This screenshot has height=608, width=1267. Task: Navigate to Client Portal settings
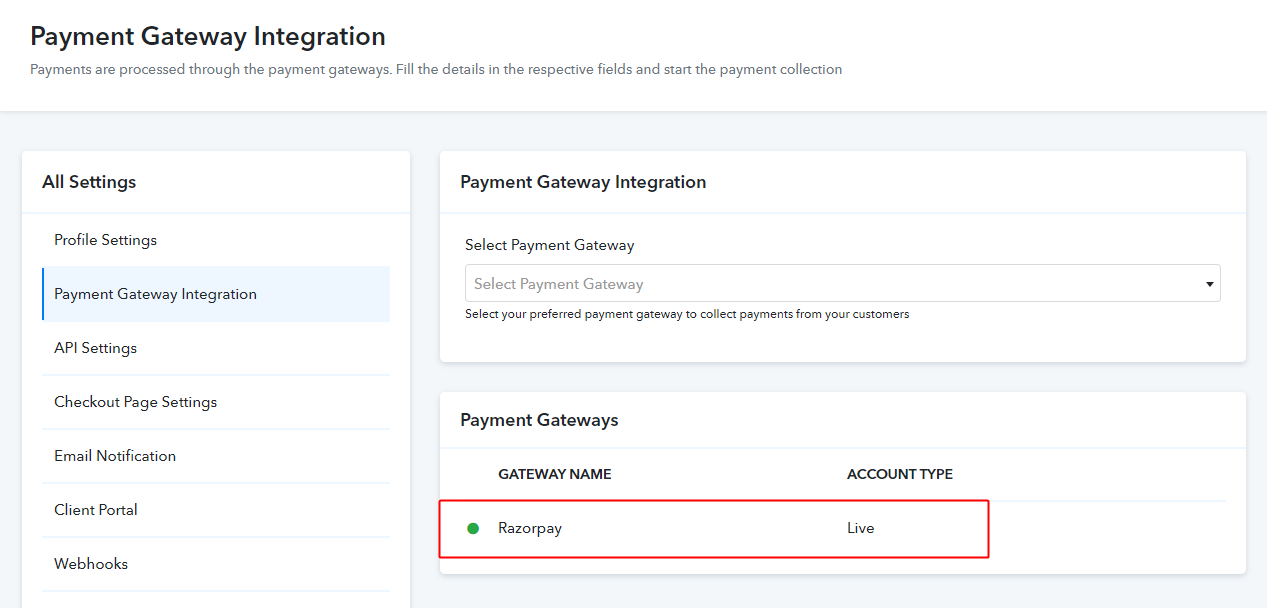click(x=95, y=509)
